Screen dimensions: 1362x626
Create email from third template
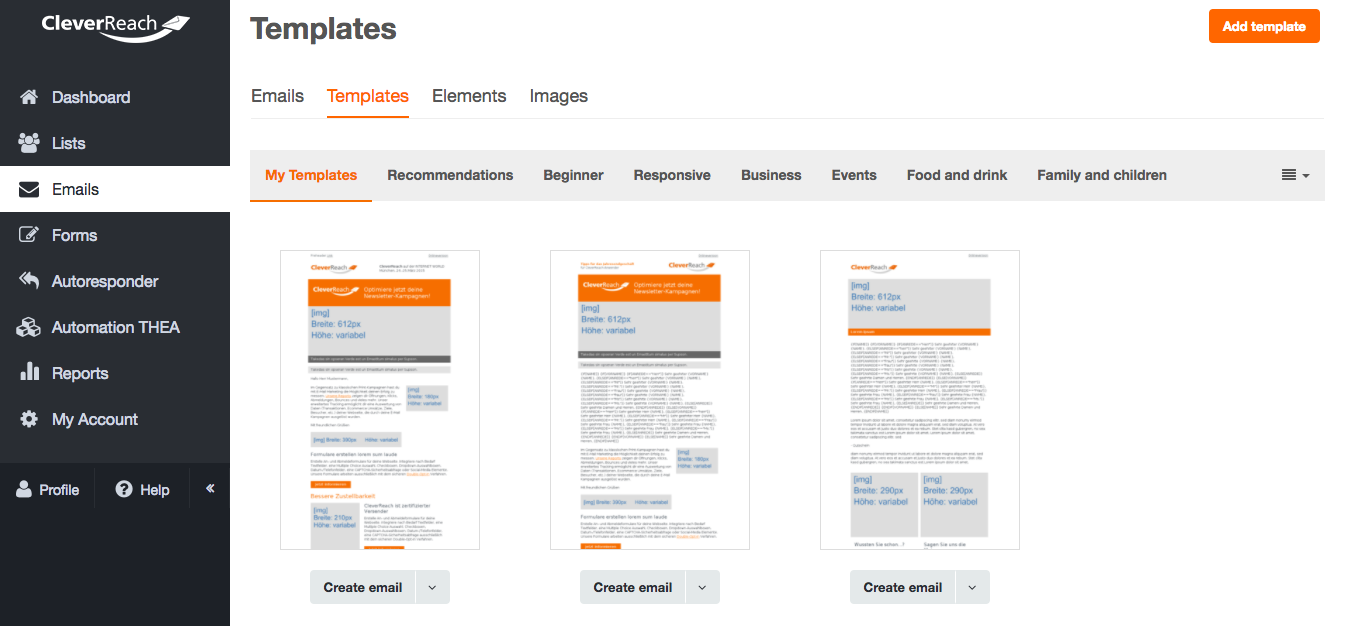[903, 587]
